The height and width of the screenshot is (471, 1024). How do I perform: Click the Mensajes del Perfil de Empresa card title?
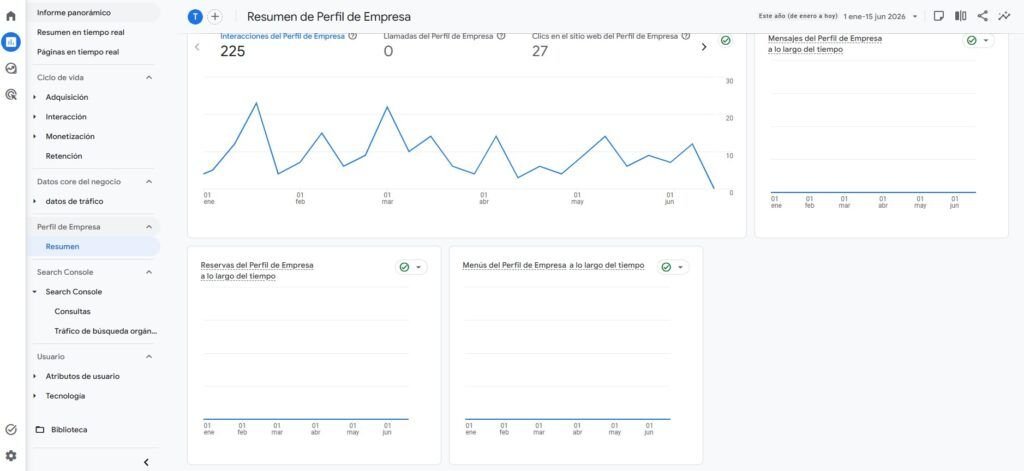point(824,44)
